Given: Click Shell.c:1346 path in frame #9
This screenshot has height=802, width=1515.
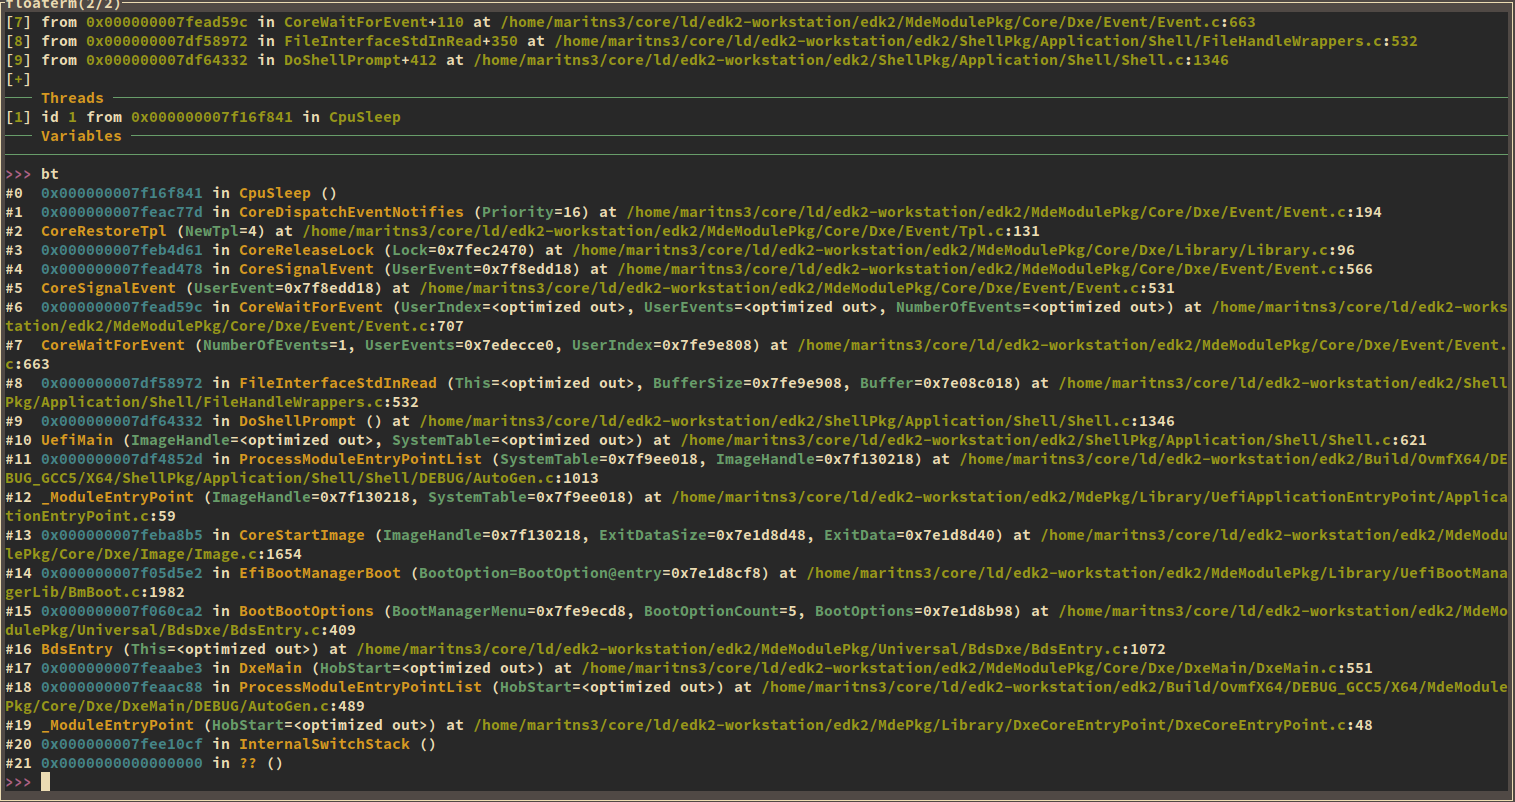Looking at the screenshot, I should 797,421.
